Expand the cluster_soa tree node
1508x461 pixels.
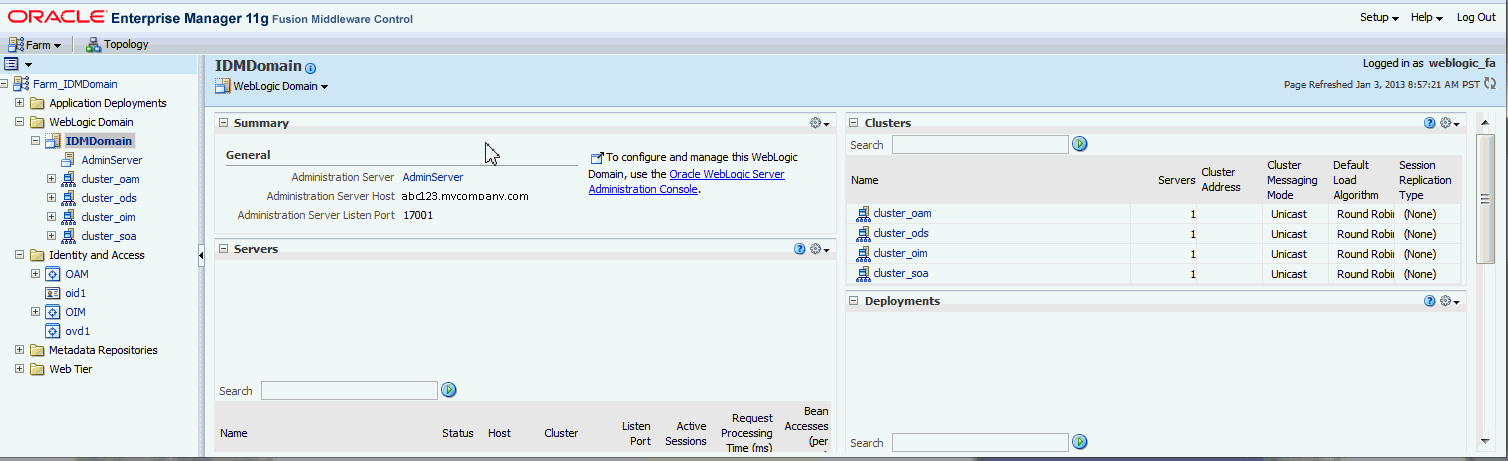(x=51, y=236)
